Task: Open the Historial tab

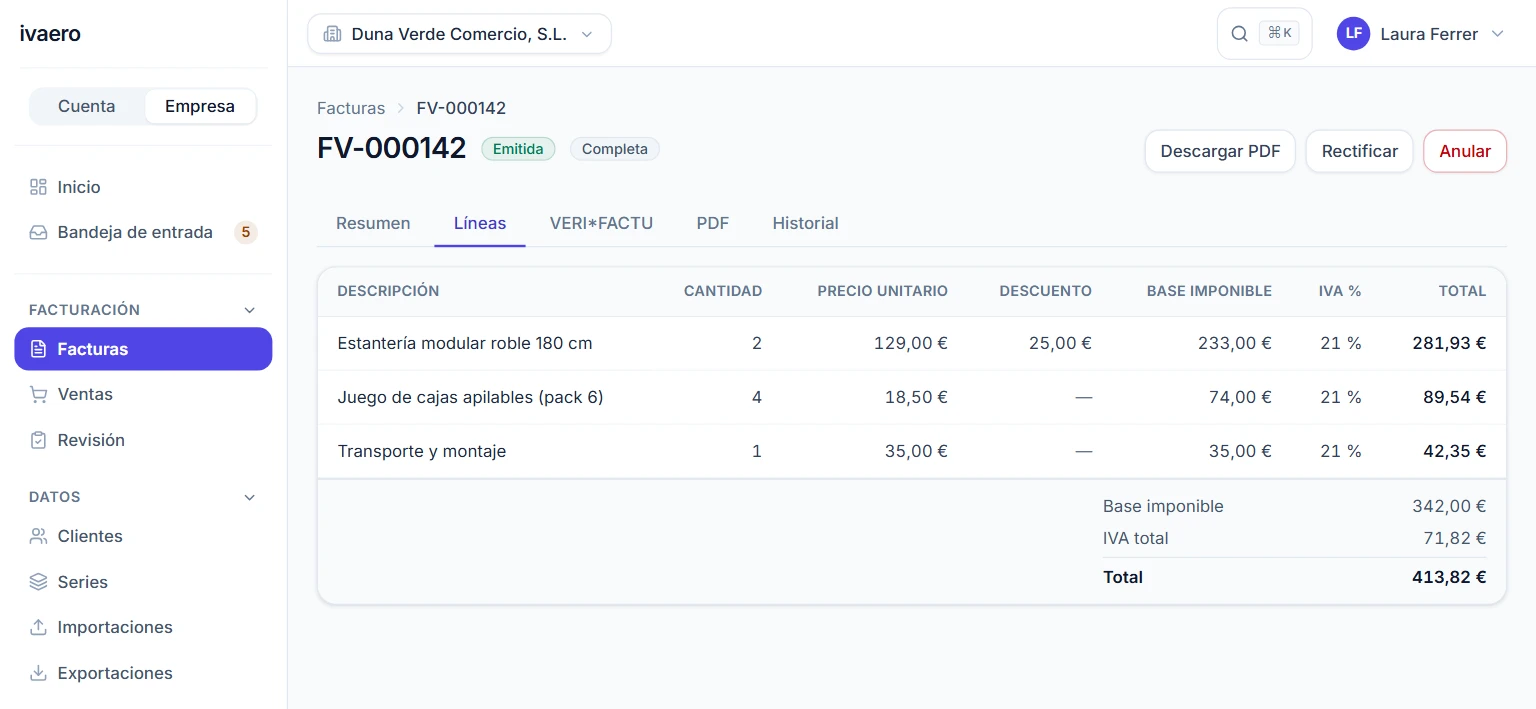Action: [x=805, y=223]
